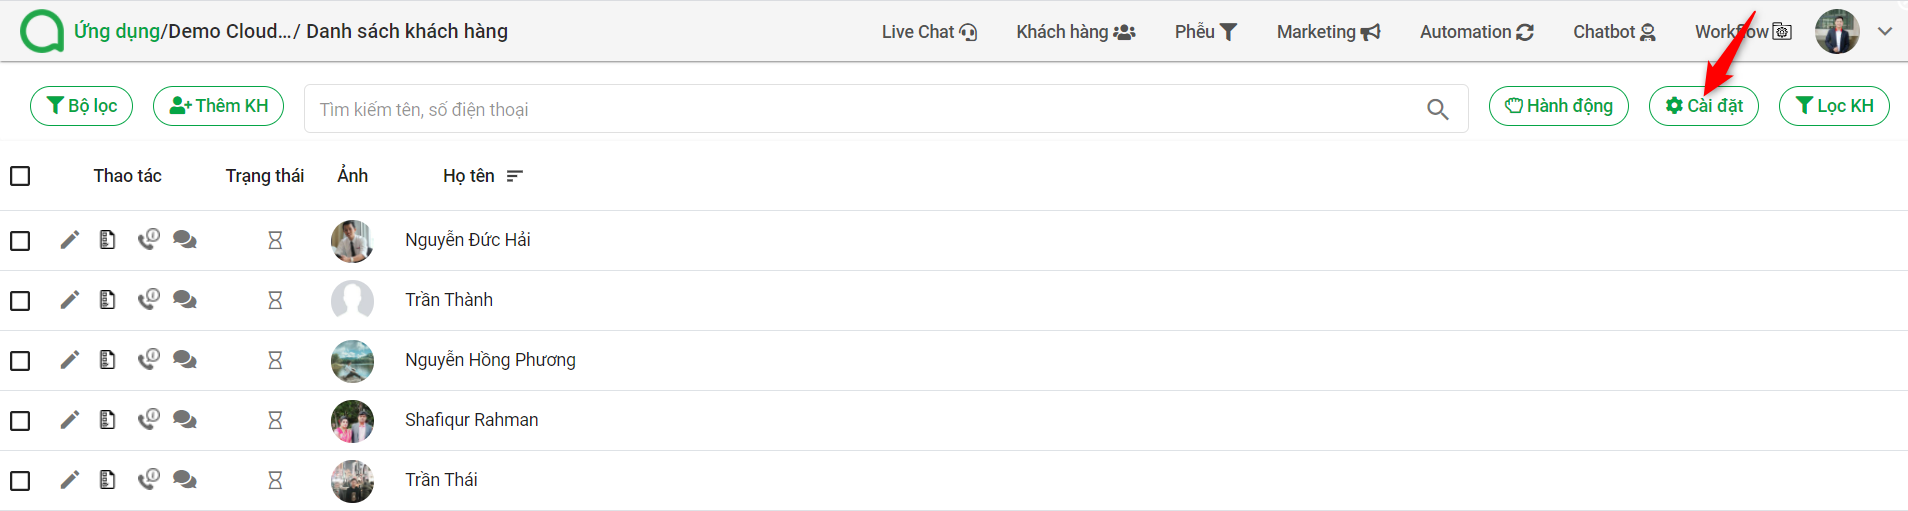The width and height of the screenshot is (1908, 511).
Task: Open the Marketing menu item
Action: (x=1328, y=32)
